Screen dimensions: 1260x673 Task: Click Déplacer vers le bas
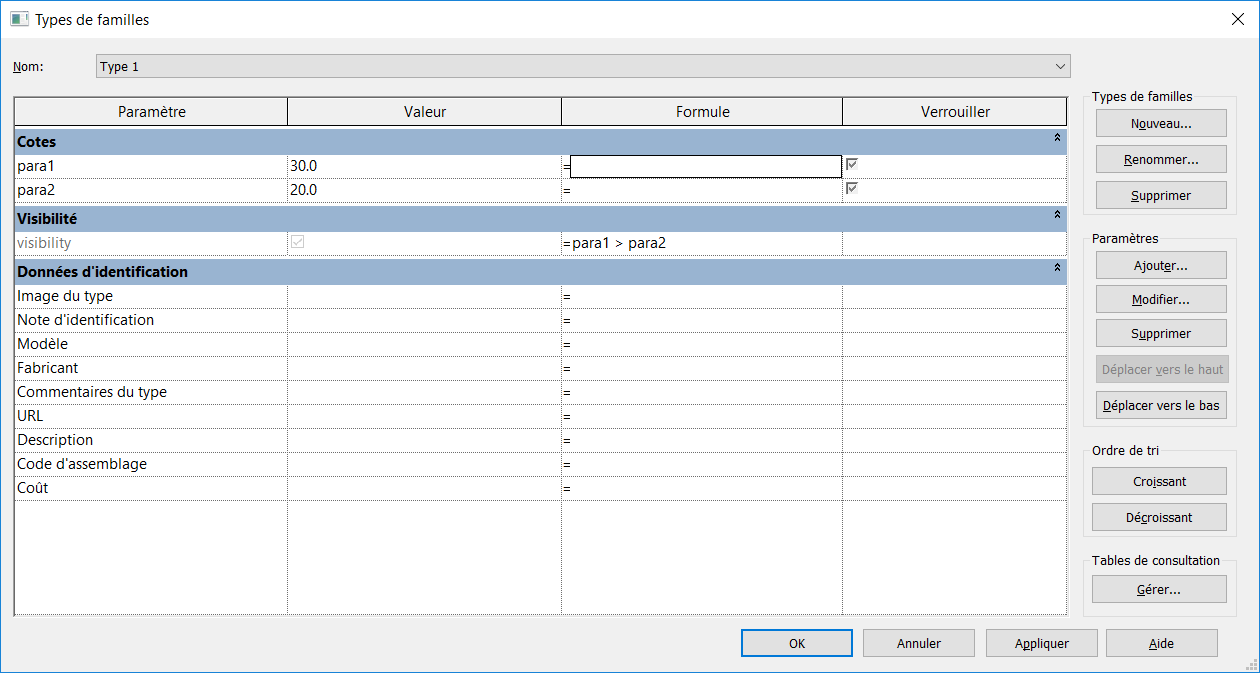click(1160, 405)
